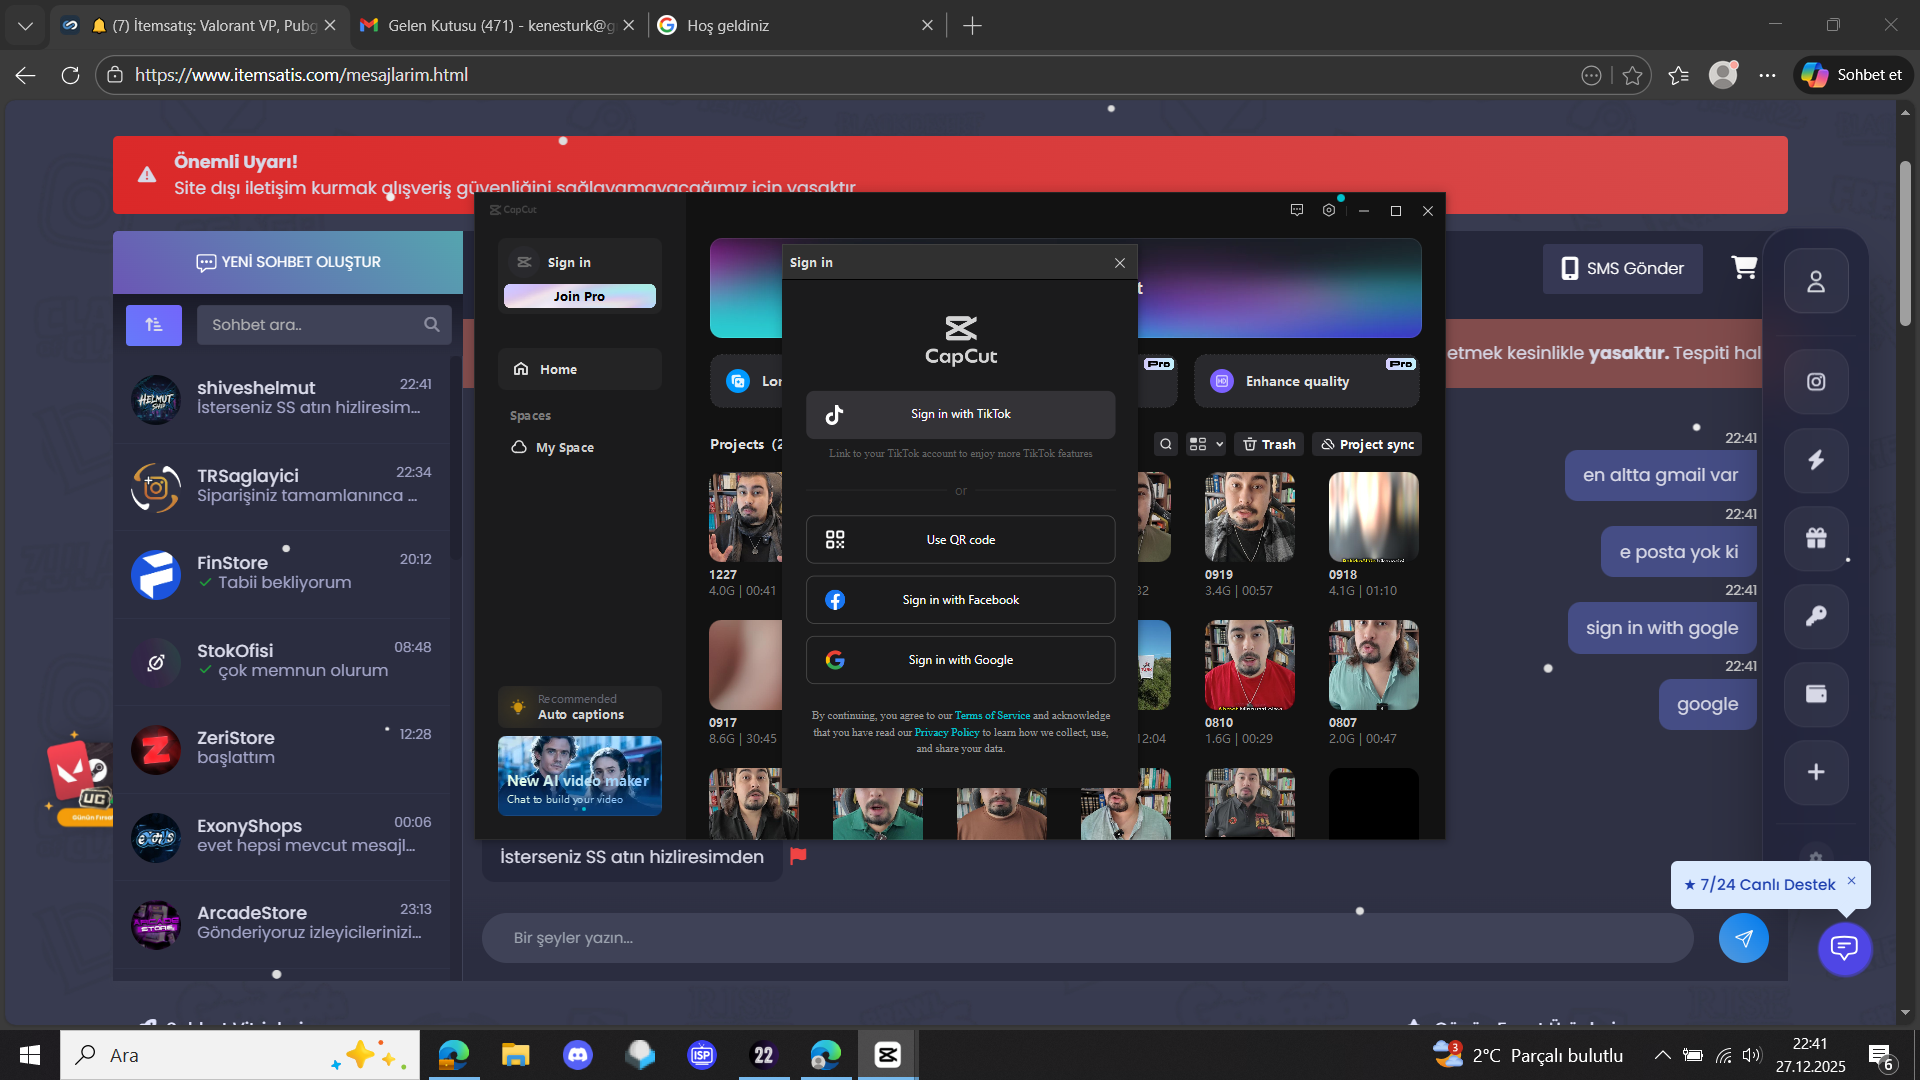Screen dimensions: 1920x1080
Task: Open project thumbnail 0918
Action: (x=1374, y=517)
